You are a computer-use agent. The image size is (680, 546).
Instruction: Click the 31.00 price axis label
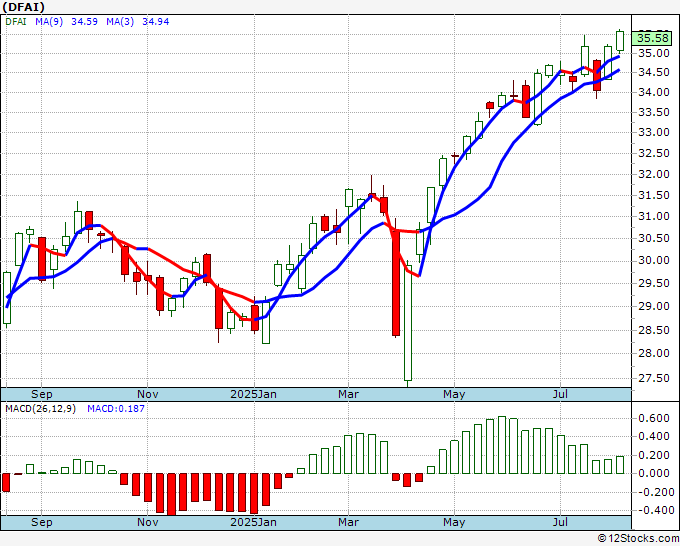click(654, 216)
